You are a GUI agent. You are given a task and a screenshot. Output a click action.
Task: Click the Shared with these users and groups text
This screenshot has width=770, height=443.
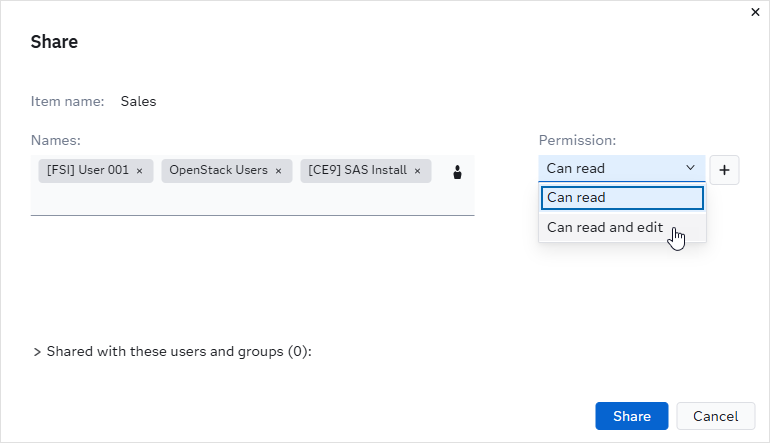179,352
